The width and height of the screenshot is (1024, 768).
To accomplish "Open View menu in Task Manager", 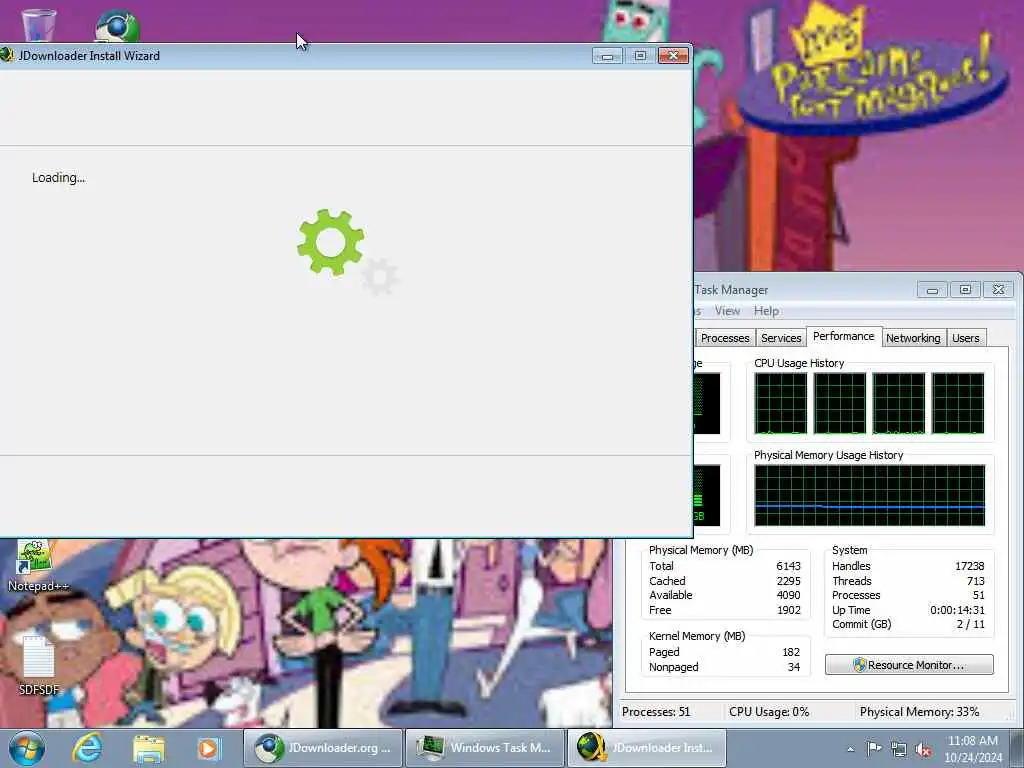I will [x=727, y=311].
